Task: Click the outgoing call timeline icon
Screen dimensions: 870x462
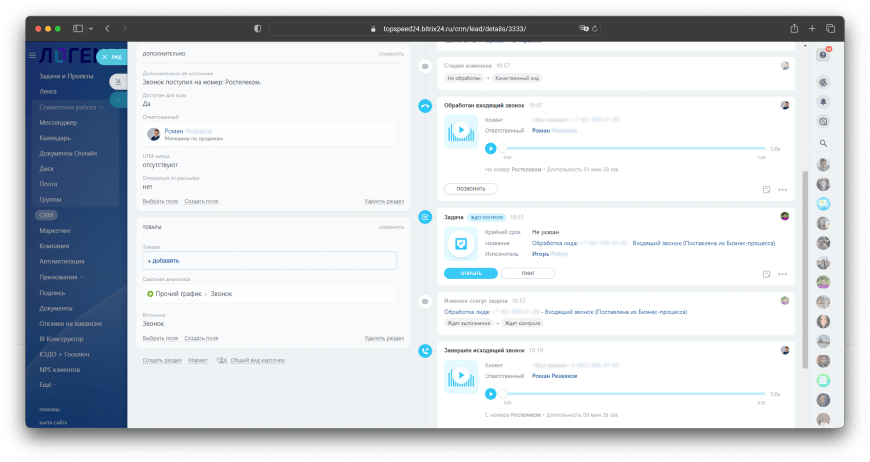Action: [425, 351]
